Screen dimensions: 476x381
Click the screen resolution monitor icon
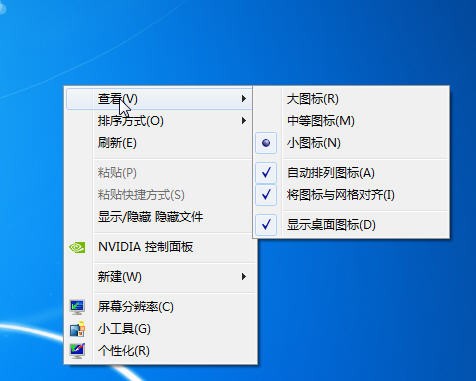(77, 307)
